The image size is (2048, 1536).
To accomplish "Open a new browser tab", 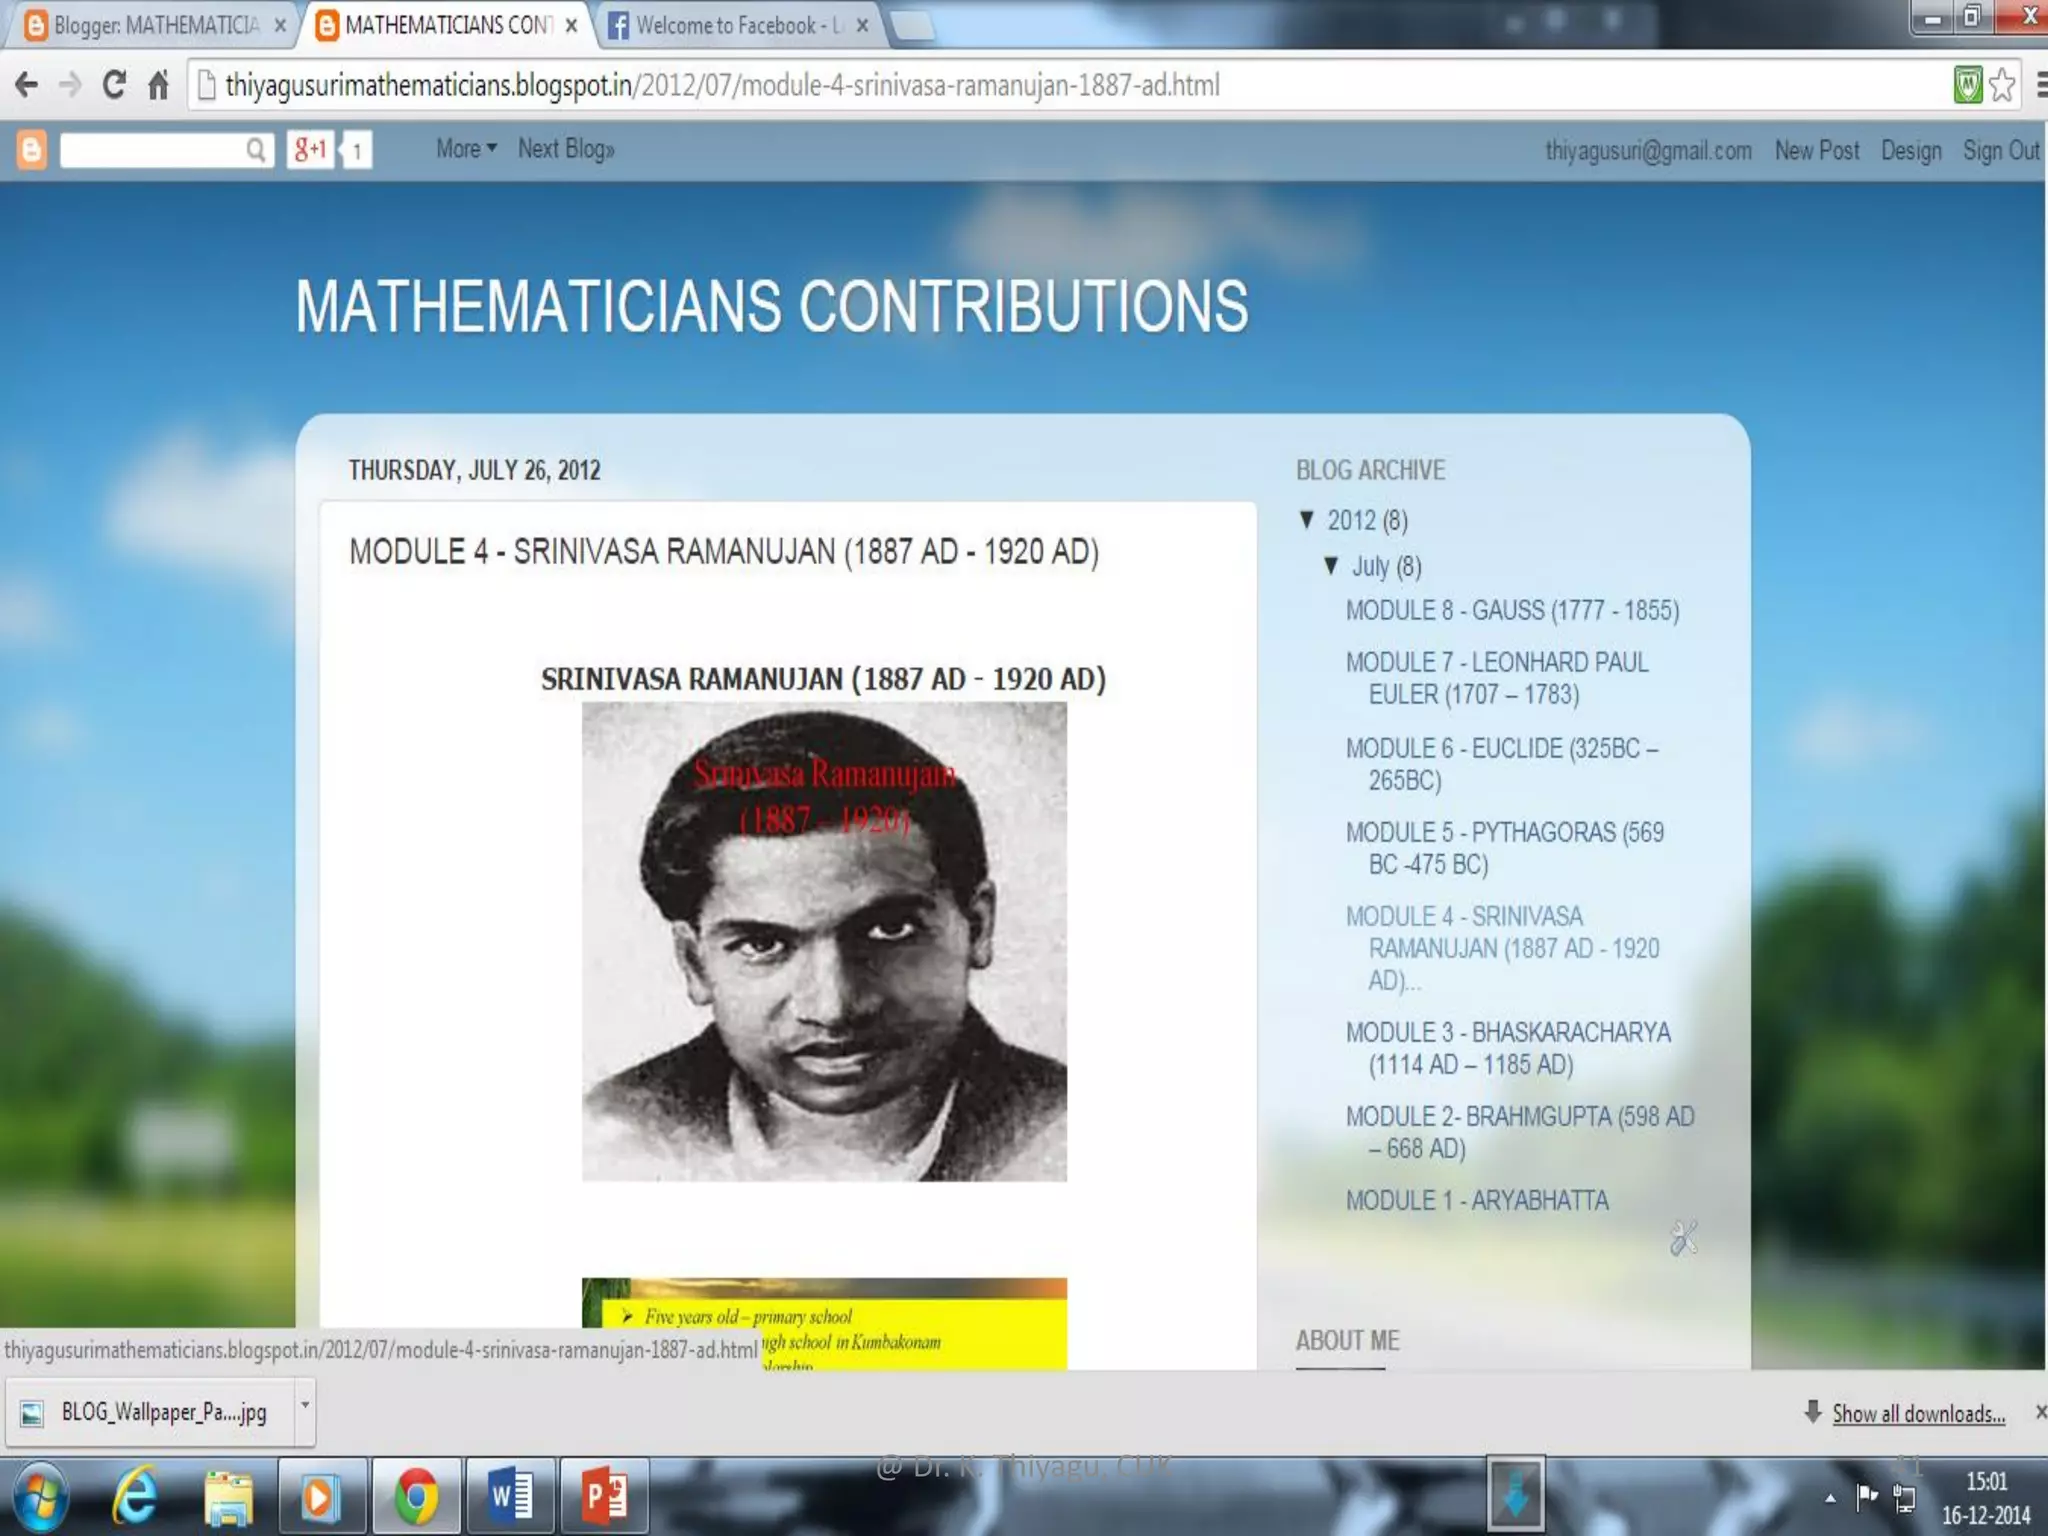I will coord(914,27).
